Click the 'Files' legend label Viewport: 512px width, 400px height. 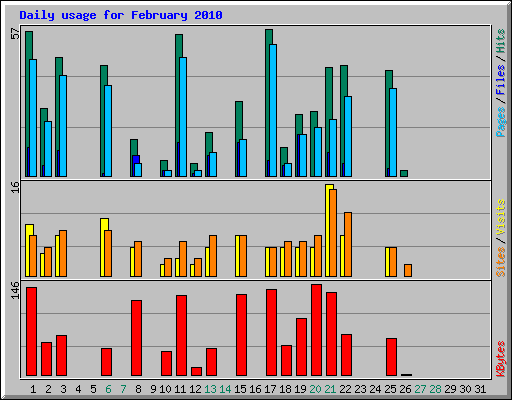pos(500,80)
